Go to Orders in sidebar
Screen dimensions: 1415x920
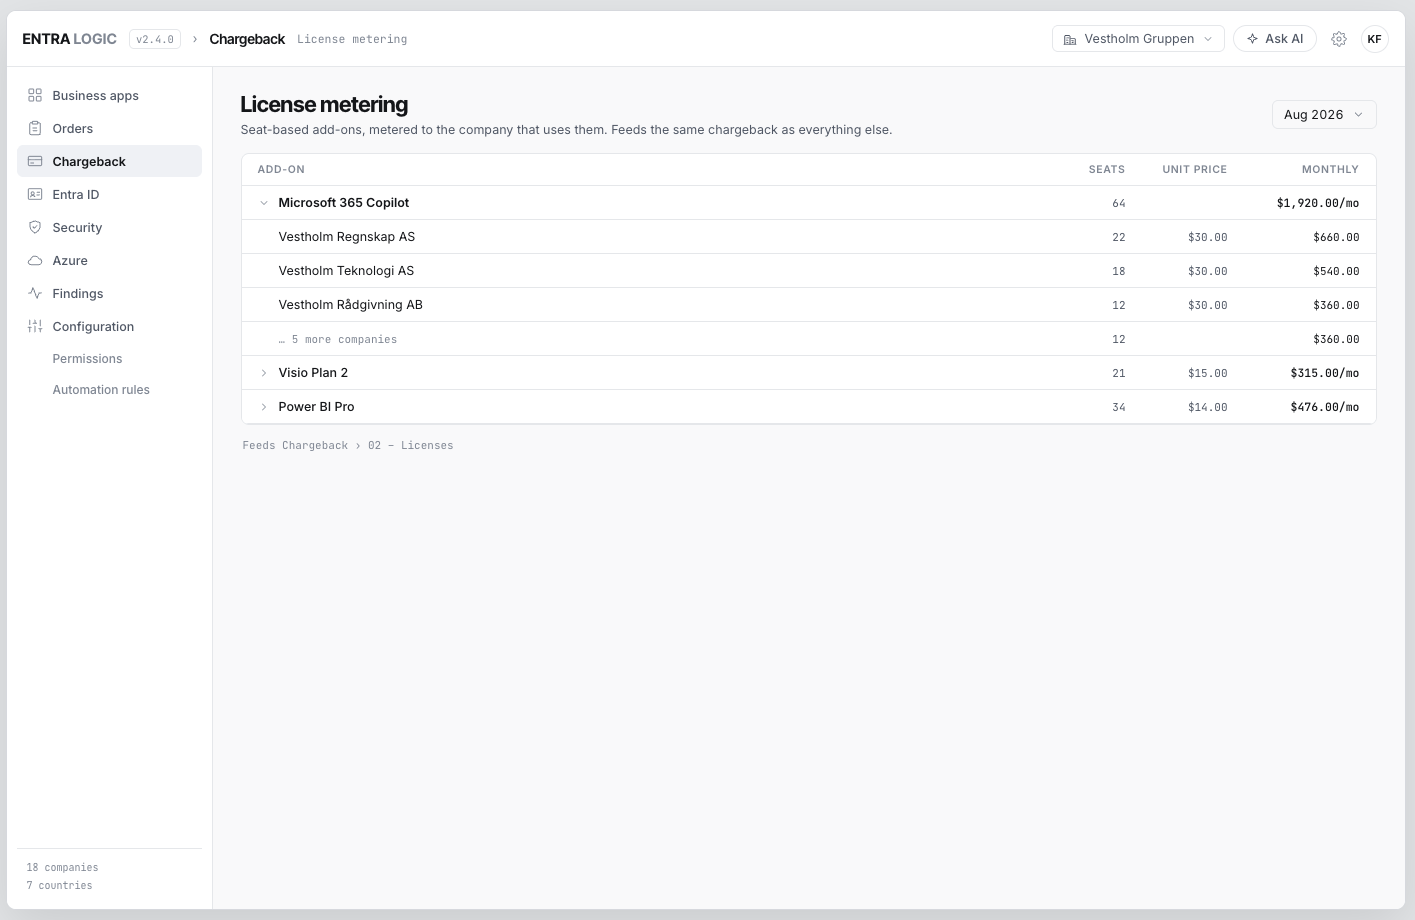pos(109,128)
